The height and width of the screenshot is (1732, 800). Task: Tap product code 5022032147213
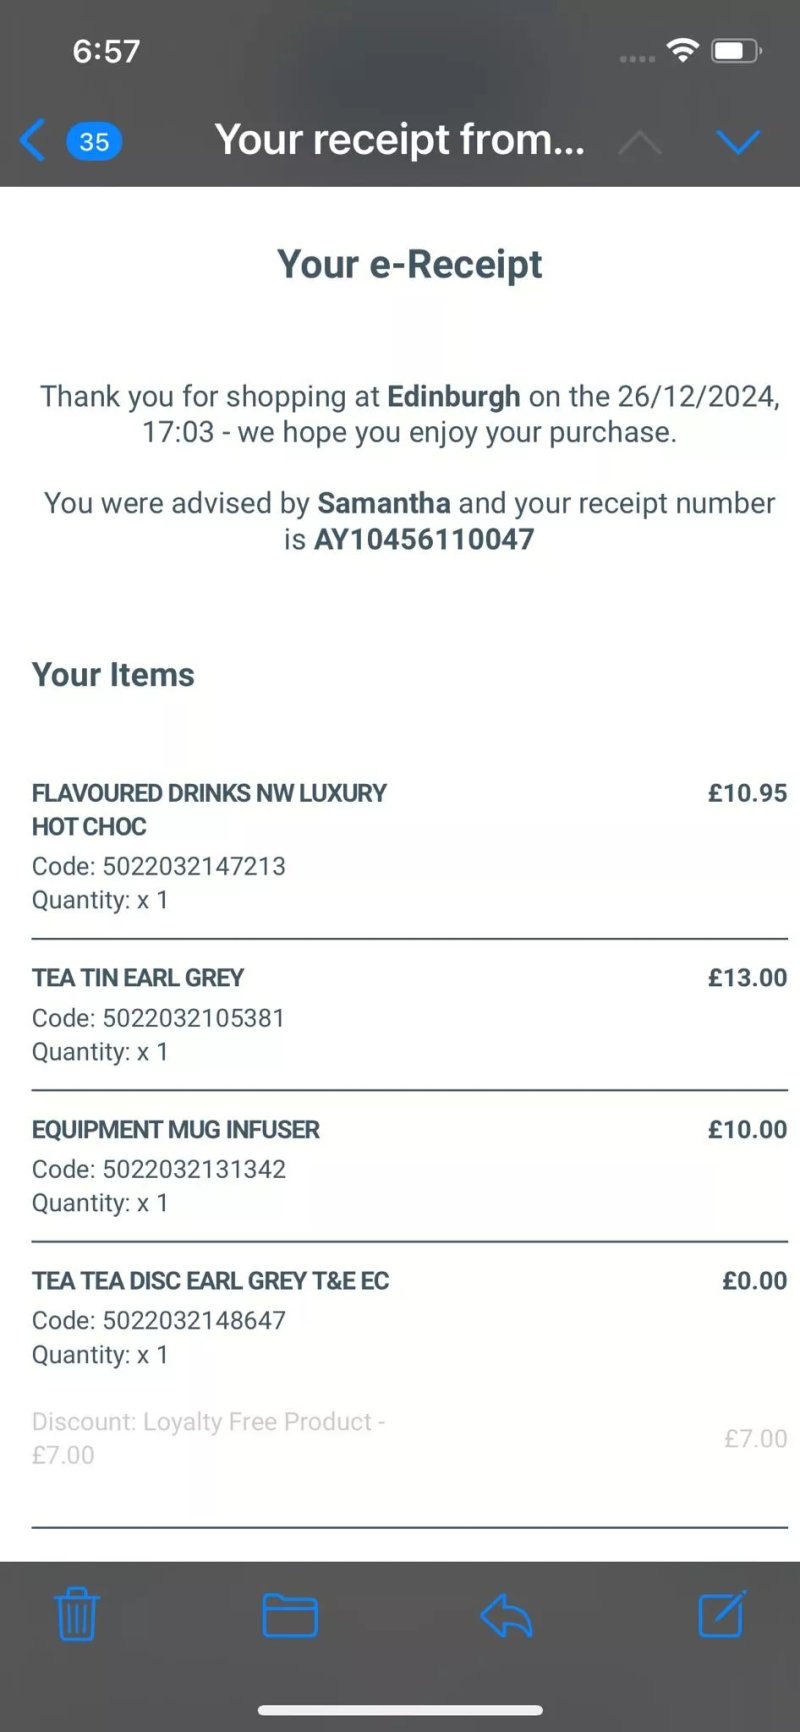click(x=194, y=866)
